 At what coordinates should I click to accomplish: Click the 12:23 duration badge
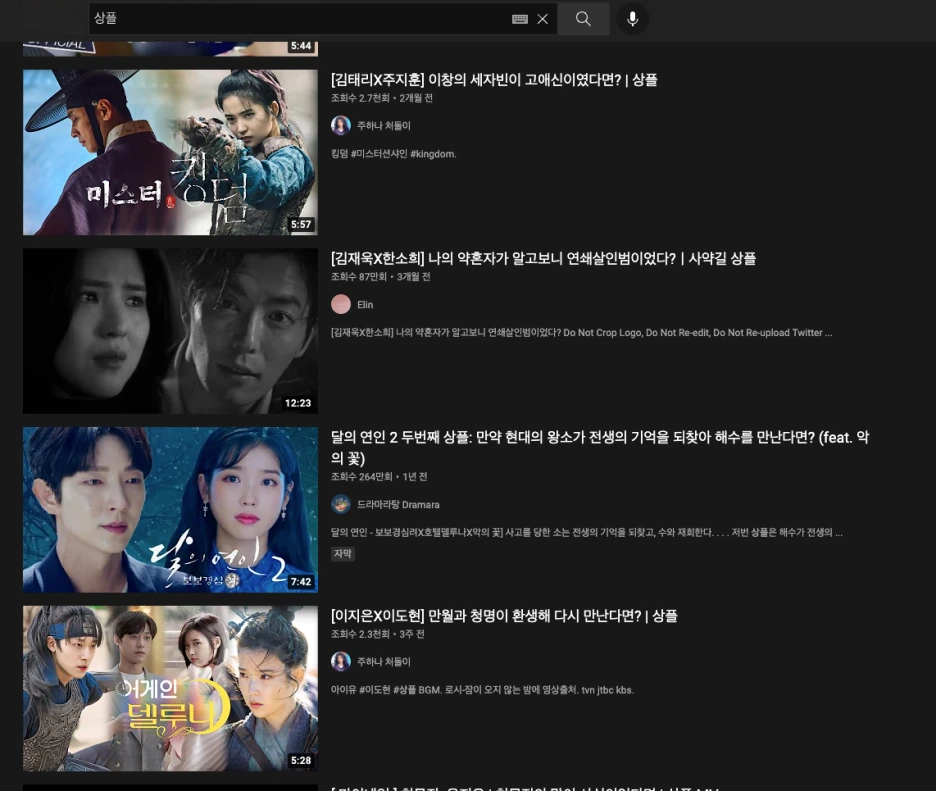pyautogui.click(x=298, y=403)
